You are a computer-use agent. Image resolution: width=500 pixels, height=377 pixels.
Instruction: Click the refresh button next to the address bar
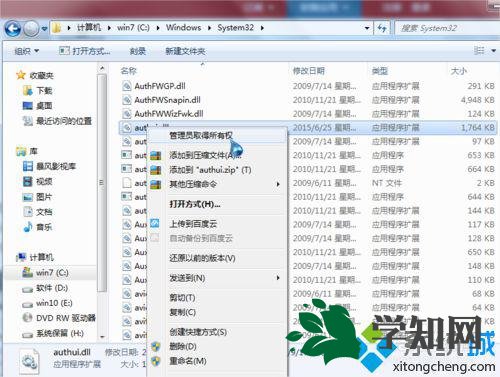(x=382, y=28)
